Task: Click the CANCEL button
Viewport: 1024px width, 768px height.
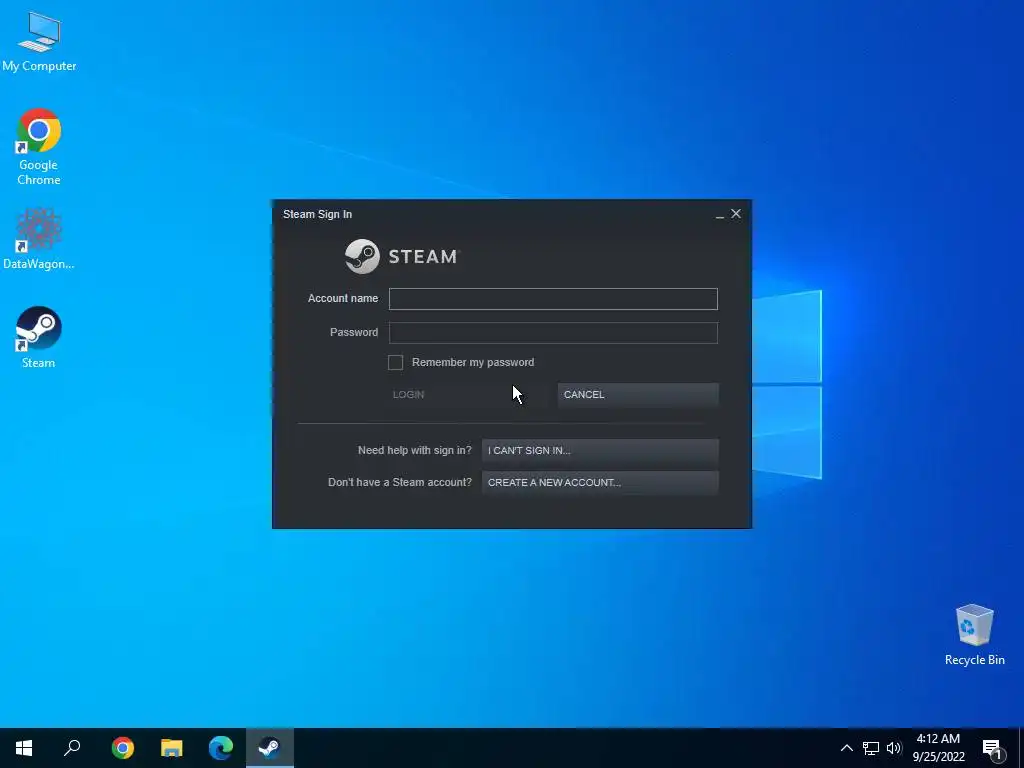Action: [638, 394]
